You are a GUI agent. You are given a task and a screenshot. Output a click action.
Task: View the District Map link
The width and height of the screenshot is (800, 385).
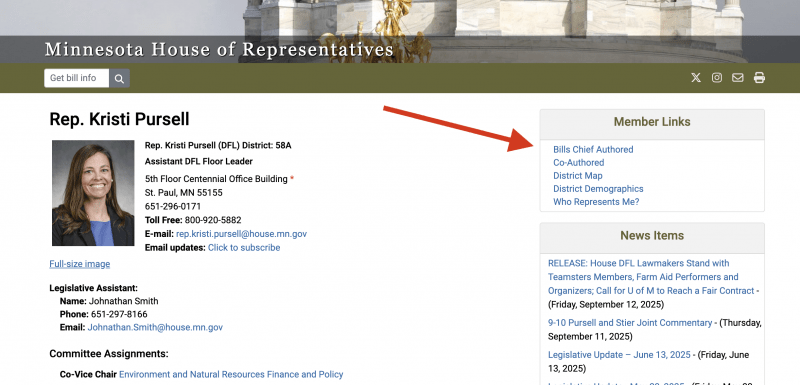(x=578, y=176)
